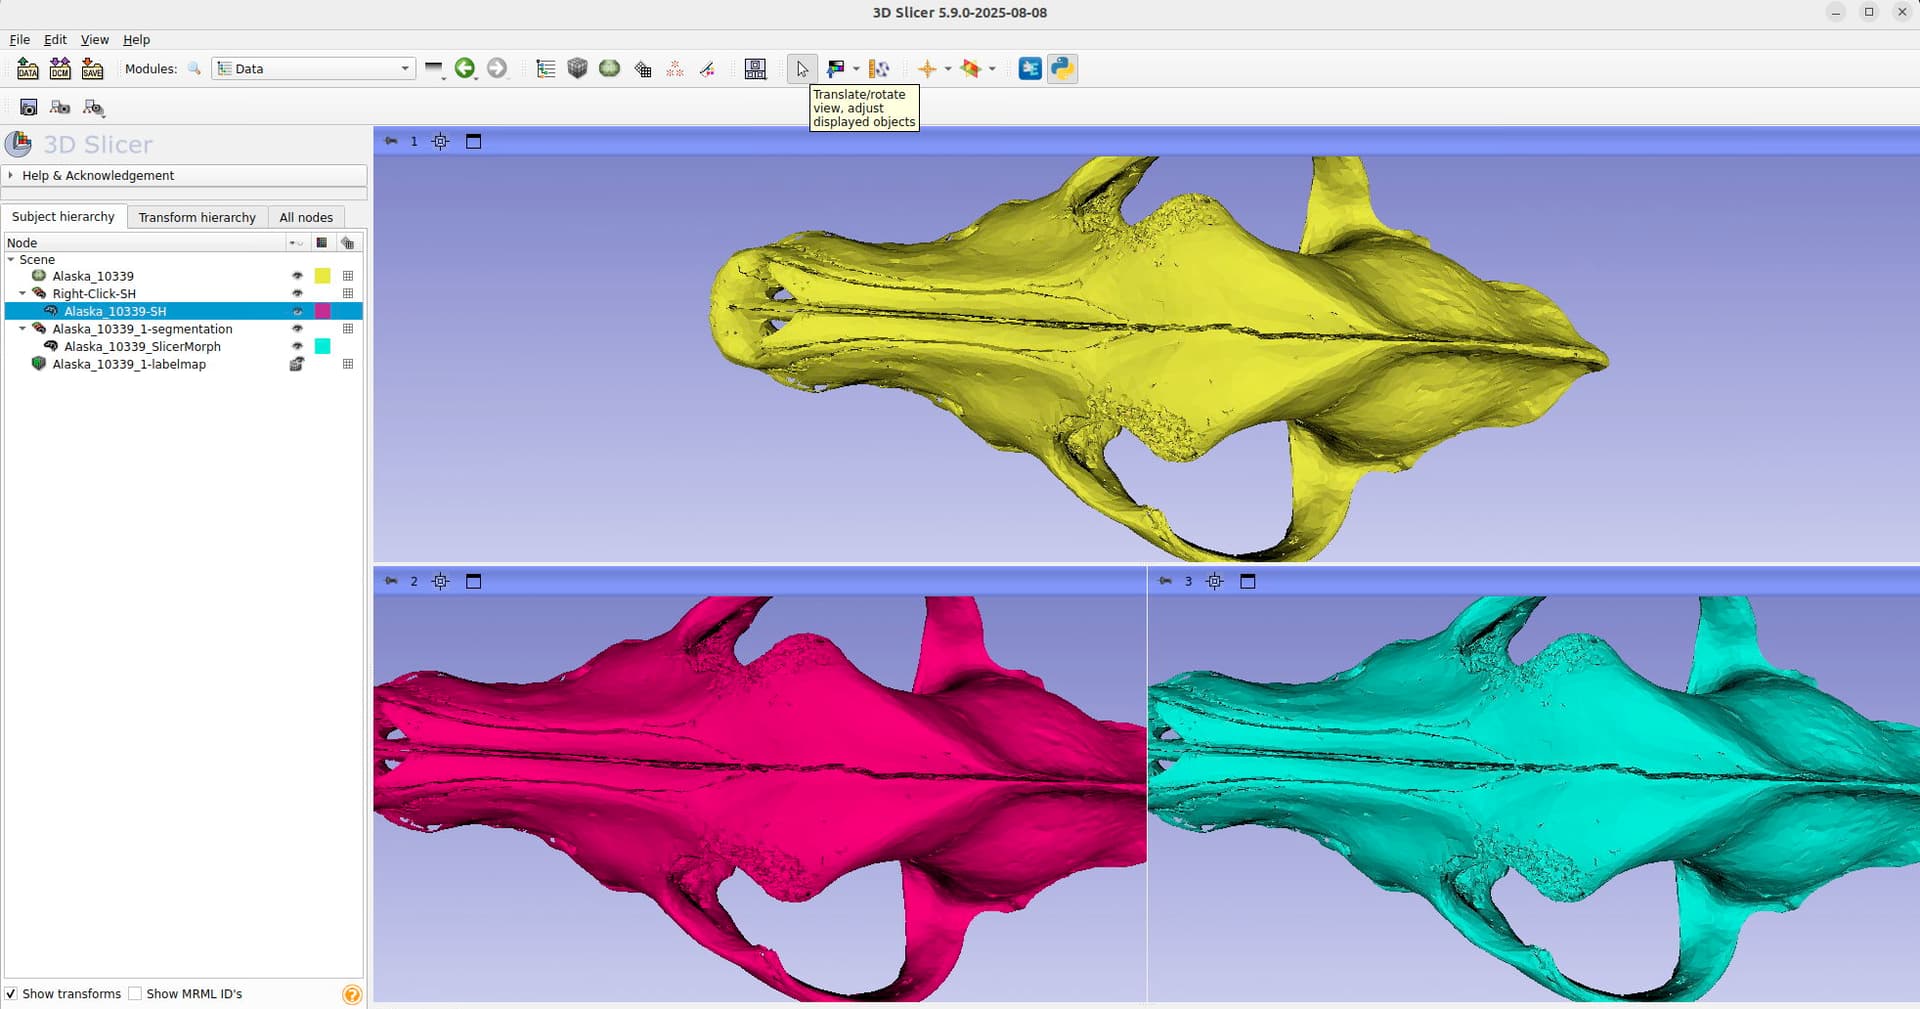Image resolution: width=1920 pixels, height=1009 pixels.
Task: Click the capture screenshot icon
Action: 28,107
